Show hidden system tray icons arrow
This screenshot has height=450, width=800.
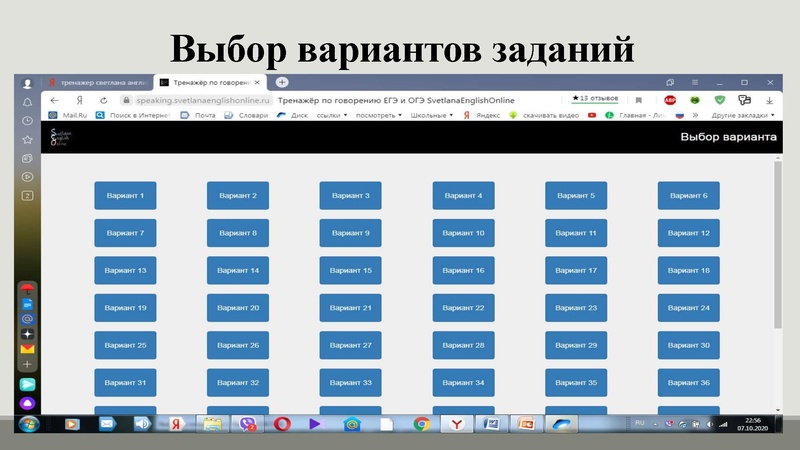click(655, 424)
